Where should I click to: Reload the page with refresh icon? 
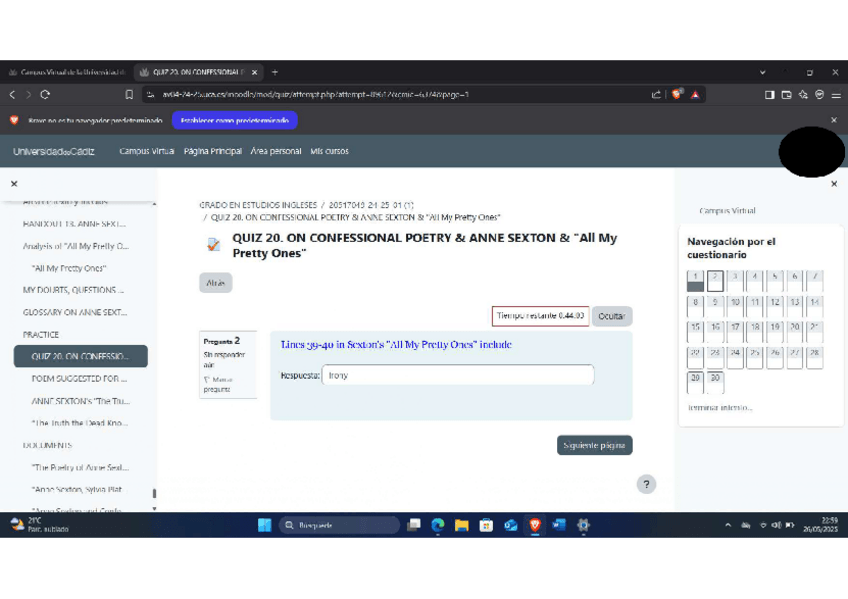point(45,95)
